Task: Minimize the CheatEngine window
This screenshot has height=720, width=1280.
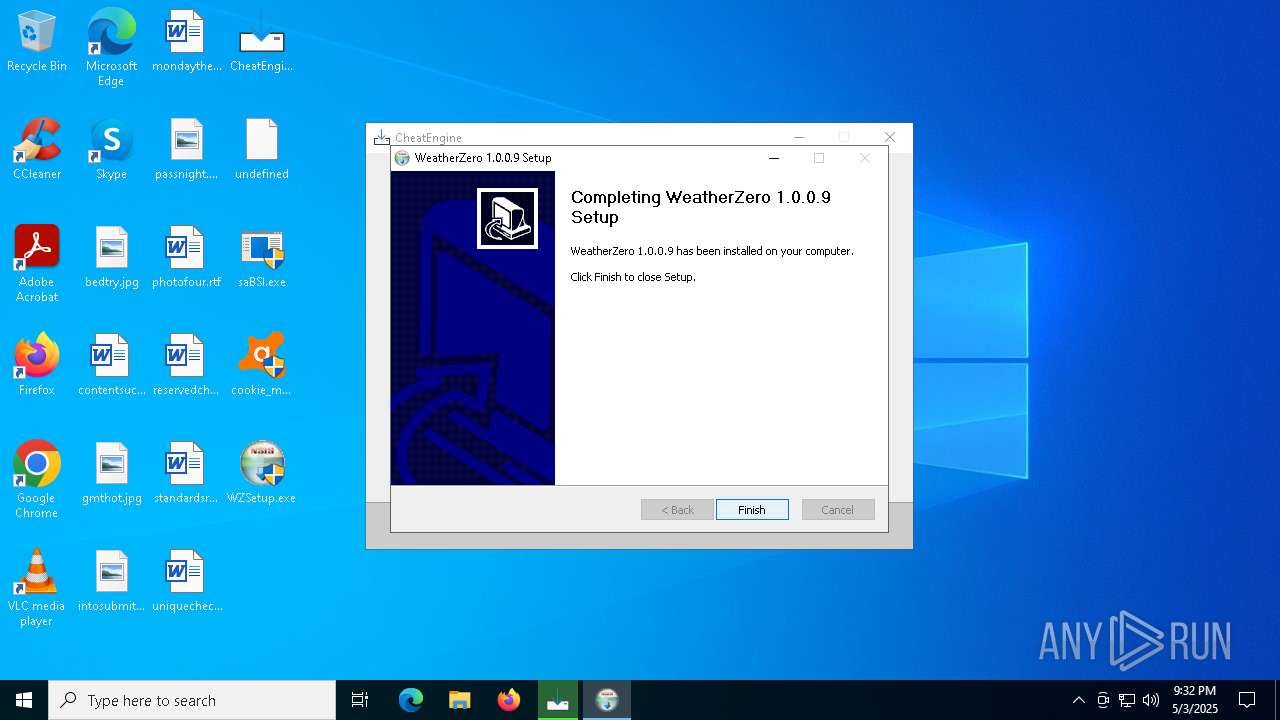Action: (799, 137)
